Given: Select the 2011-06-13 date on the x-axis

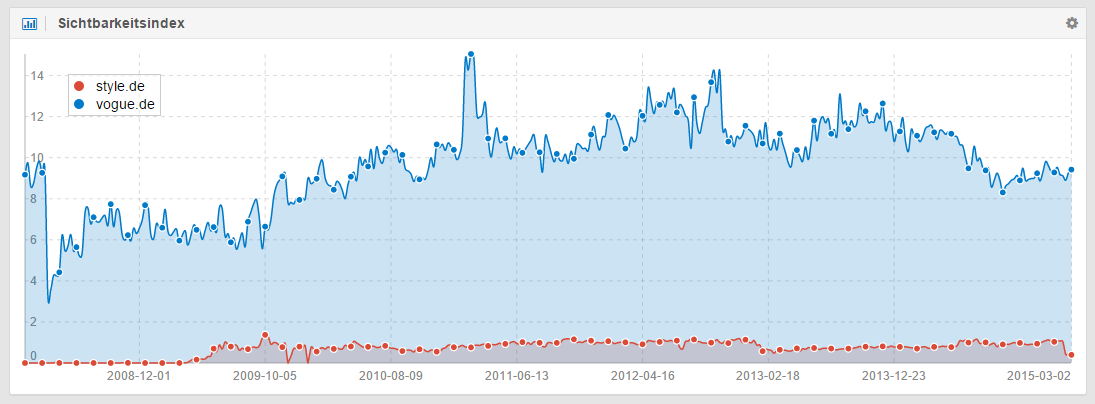Looking at the screenshot, I should (x=517, y=377).
